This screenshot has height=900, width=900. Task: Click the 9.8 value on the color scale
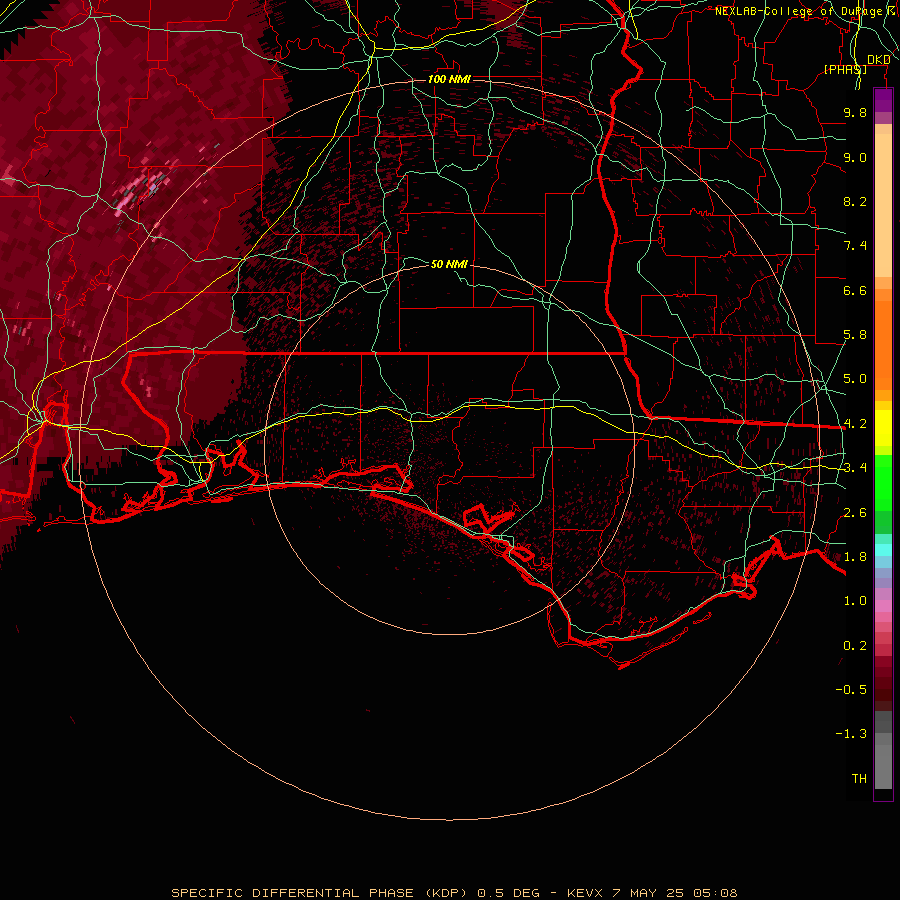855,112
